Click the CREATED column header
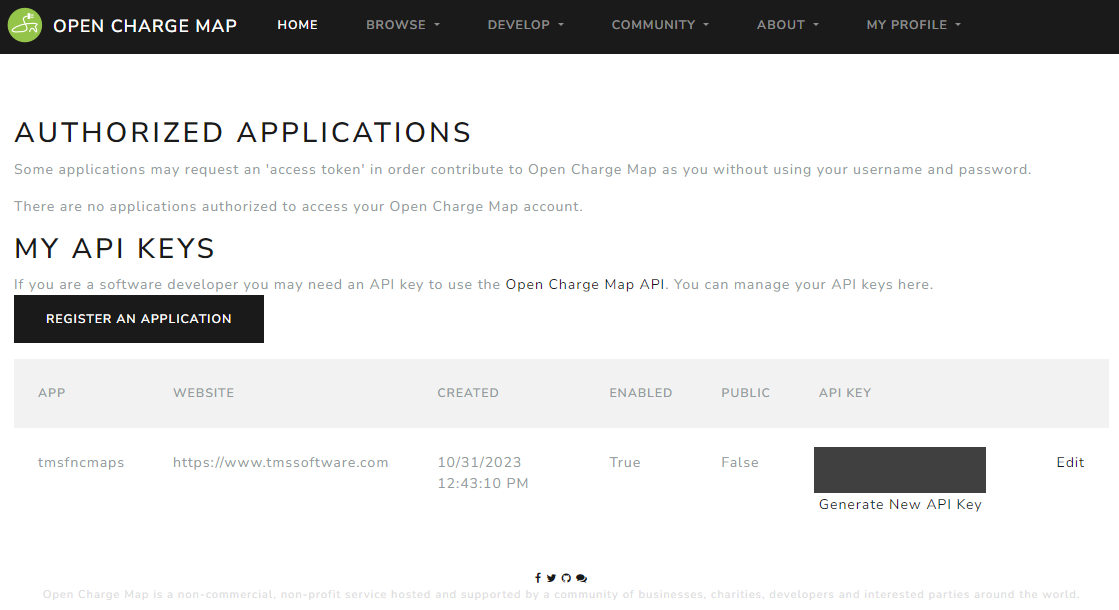1119x610 pixels. [468, 393]
